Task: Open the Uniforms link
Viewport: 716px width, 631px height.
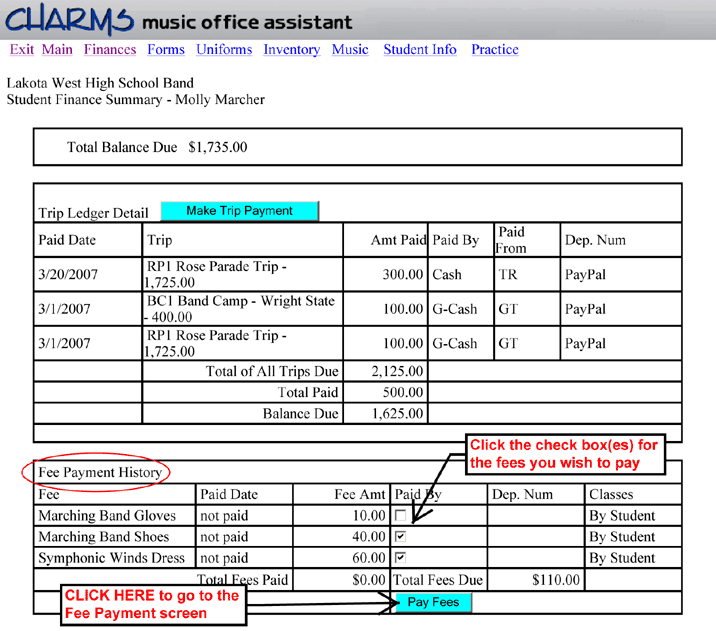Action: coord(224,49)
